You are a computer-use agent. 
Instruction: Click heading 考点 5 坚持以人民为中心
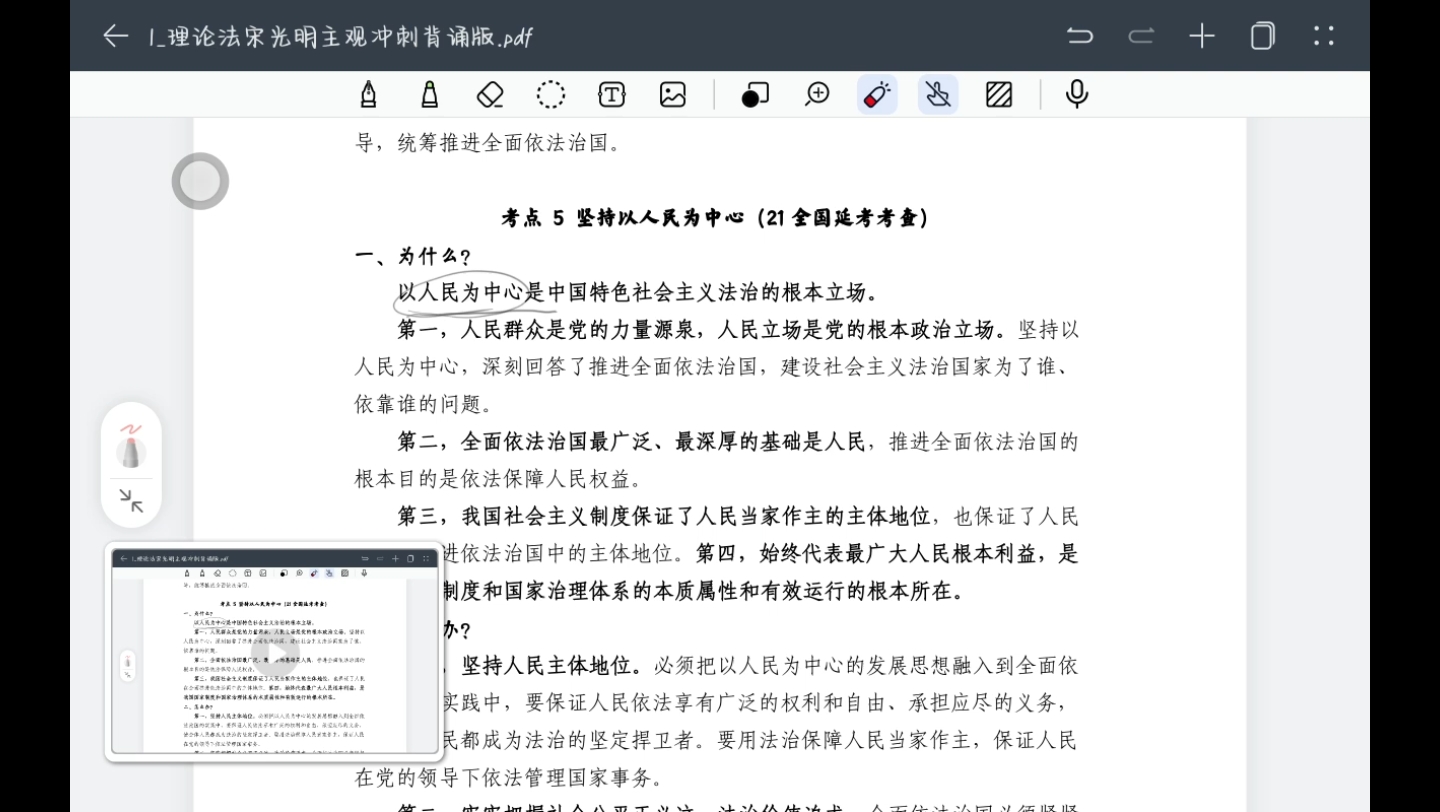715,218
